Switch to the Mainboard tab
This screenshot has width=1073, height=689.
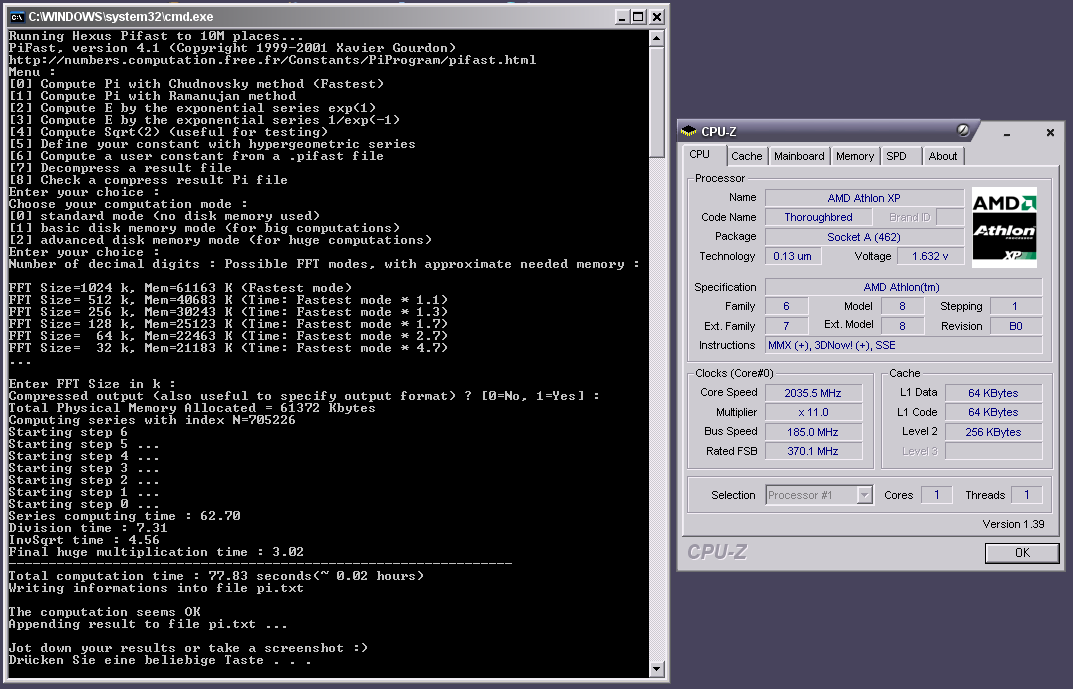[x=799, y=156]
